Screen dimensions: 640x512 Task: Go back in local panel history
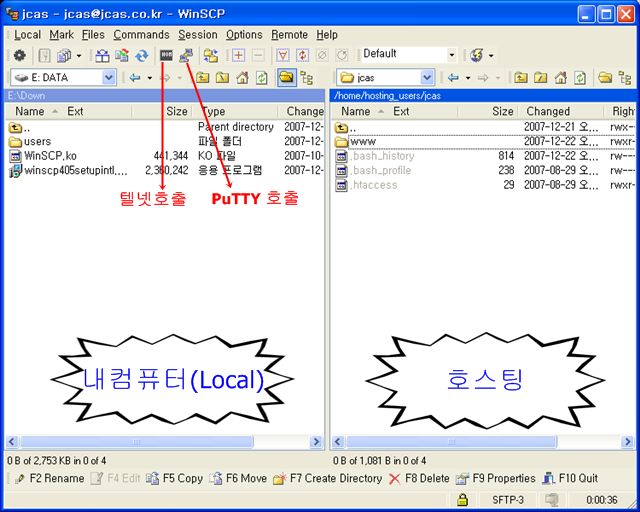[135, 78]
